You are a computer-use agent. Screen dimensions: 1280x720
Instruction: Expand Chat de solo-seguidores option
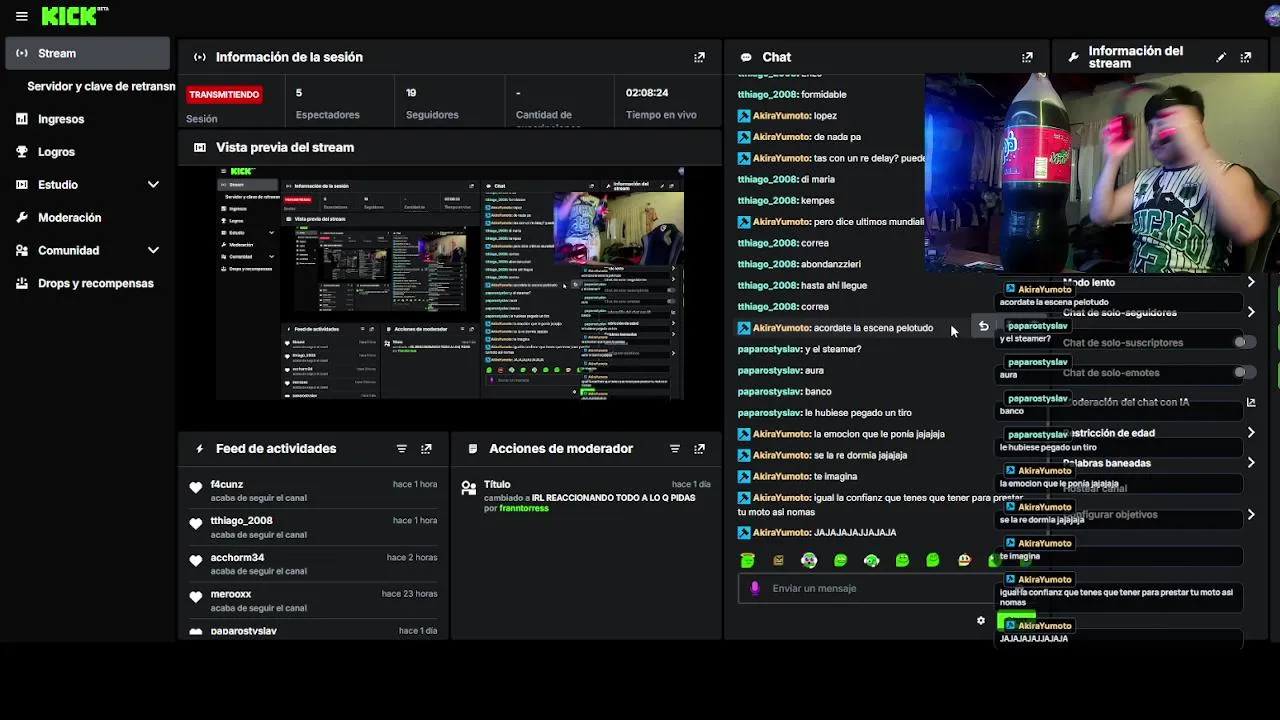pyautogui.click(x=1251, y=312)
